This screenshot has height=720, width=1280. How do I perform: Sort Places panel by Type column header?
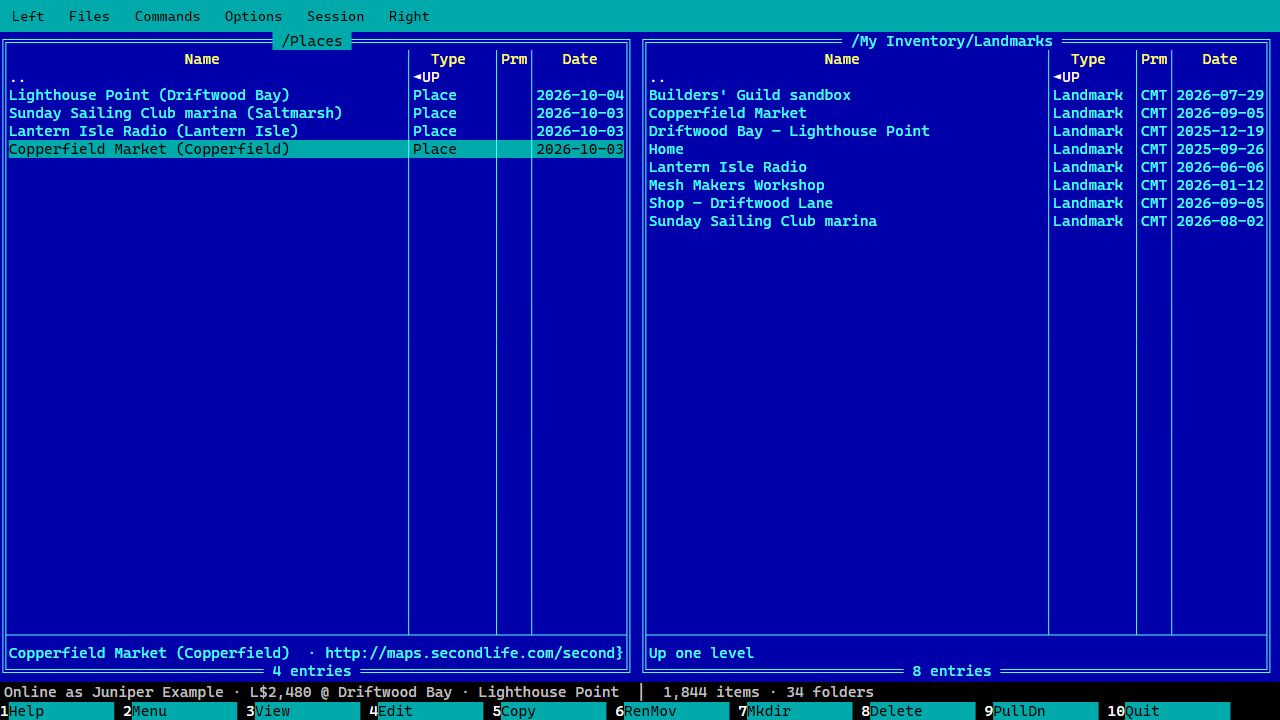(x=448, y=59)
